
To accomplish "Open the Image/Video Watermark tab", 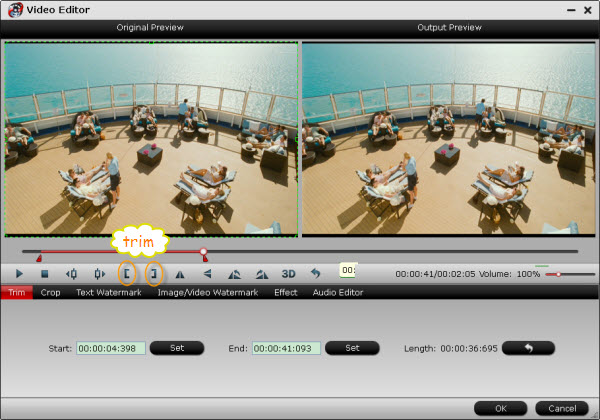I will click(208, 293).
